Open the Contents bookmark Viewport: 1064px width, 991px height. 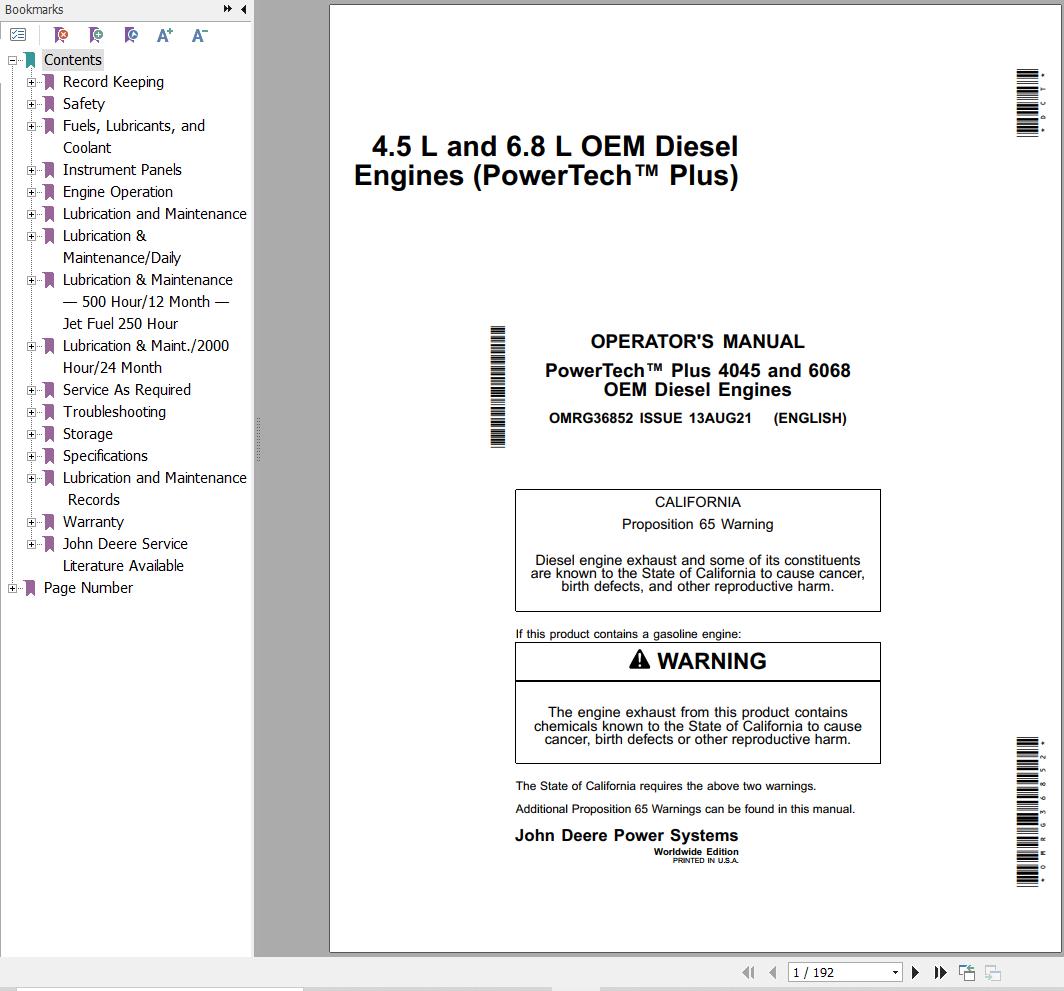[73, 60]
